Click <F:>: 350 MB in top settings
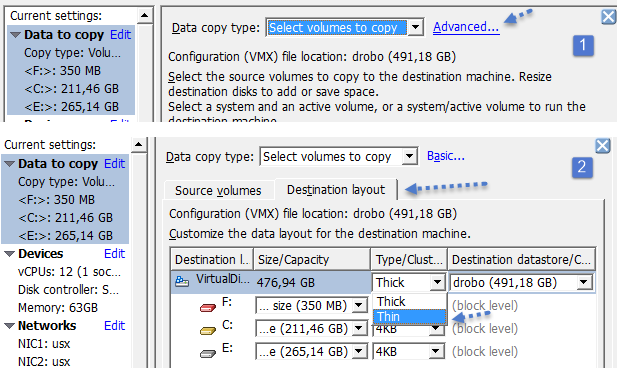The height and width of the screenshot is (371, 617). pos(62,70)
